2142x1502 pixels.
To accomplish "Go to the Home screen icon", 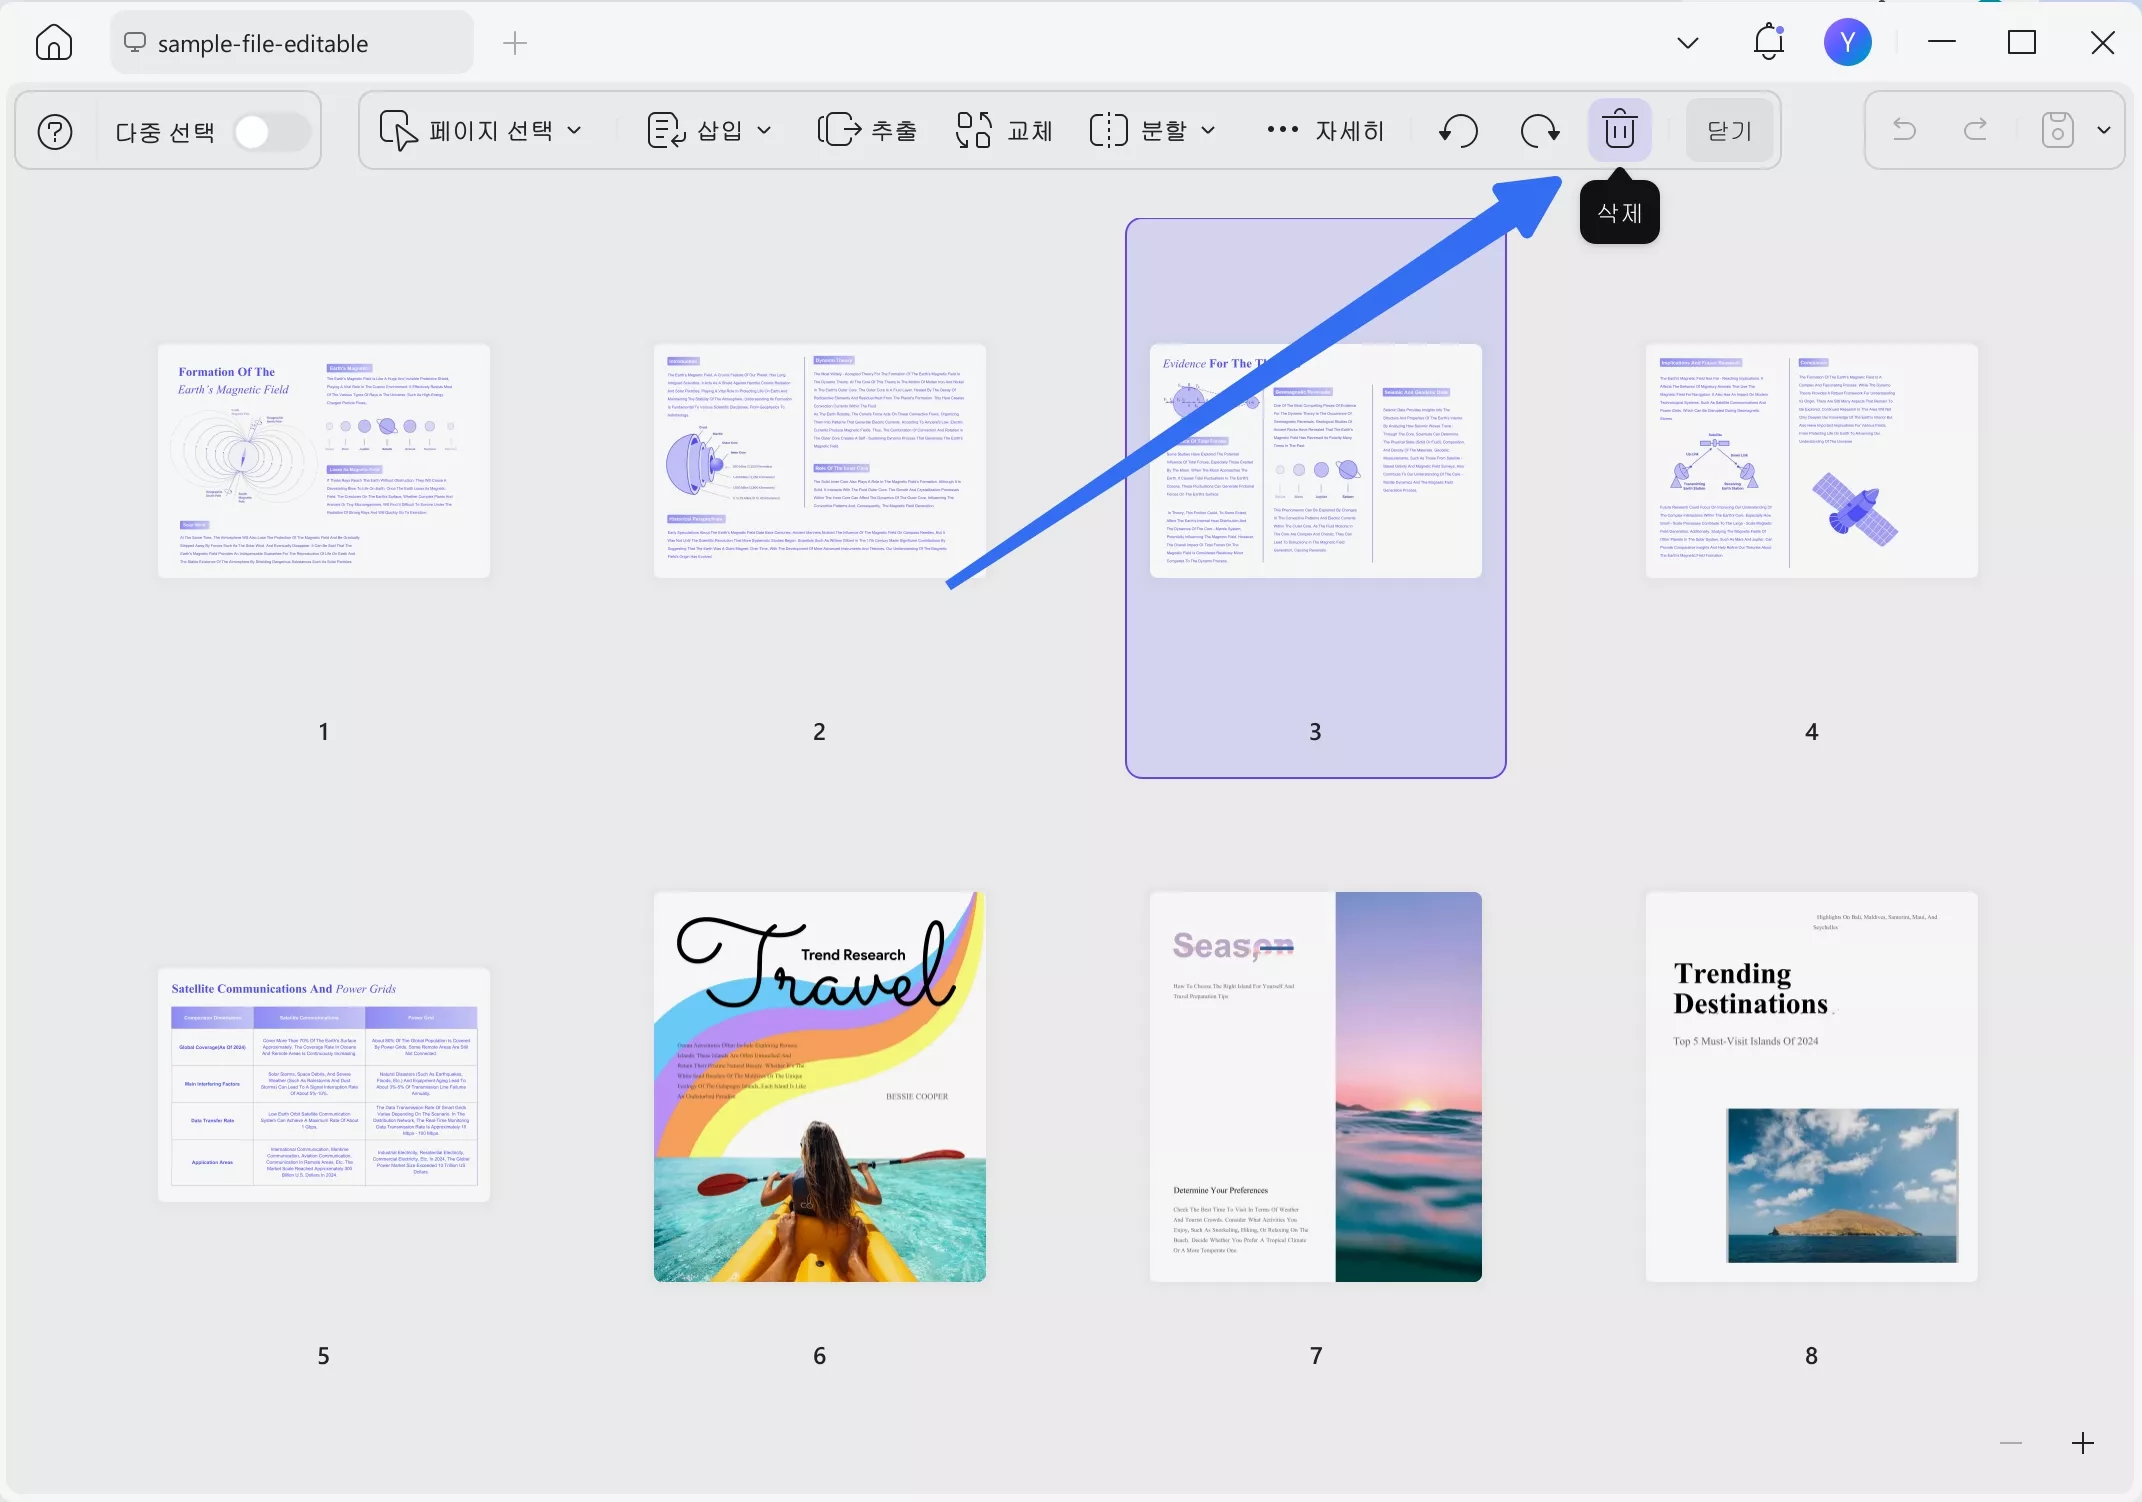I will 54,43.
